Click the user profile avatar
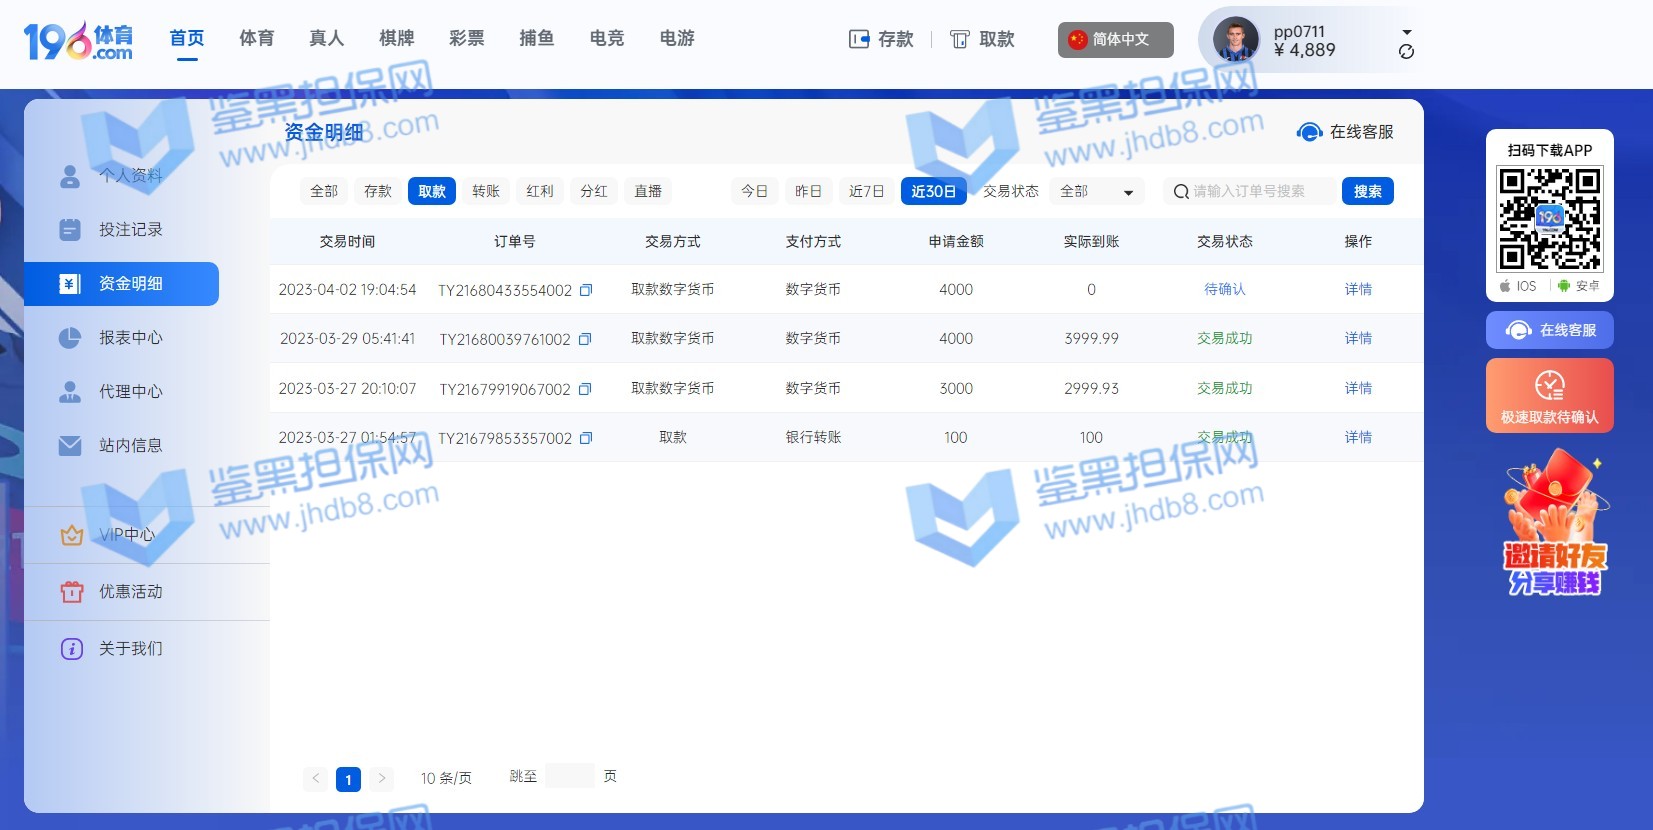 [x=1235, y=40]
